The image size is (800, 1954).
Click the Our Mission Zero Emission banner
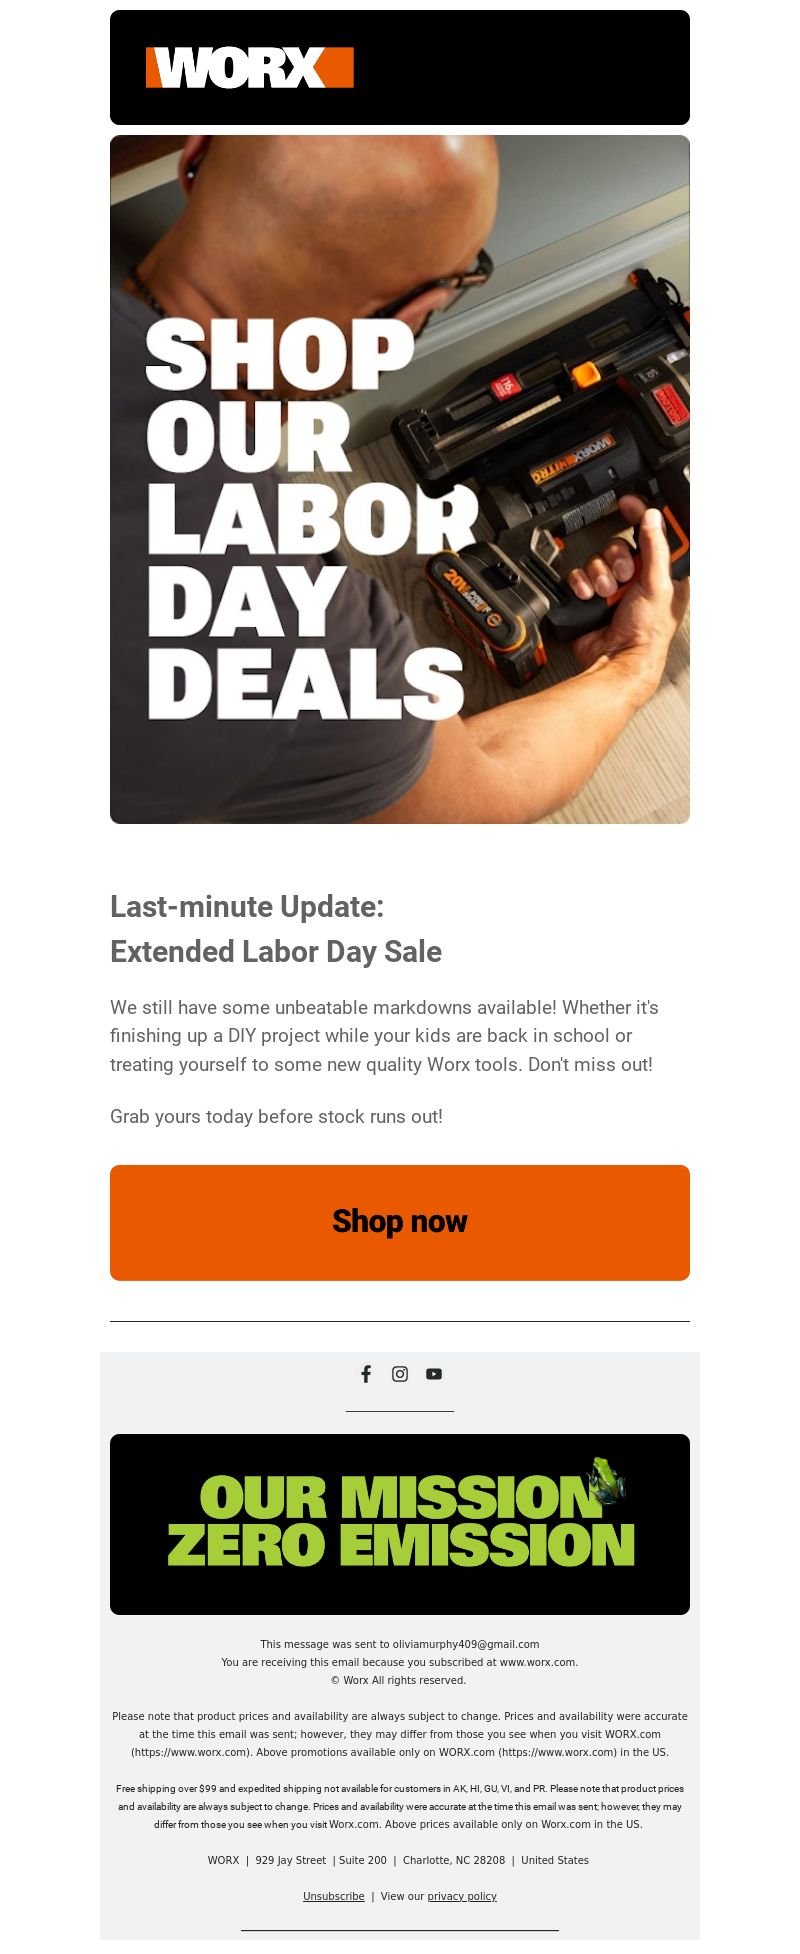[400, 1524]
